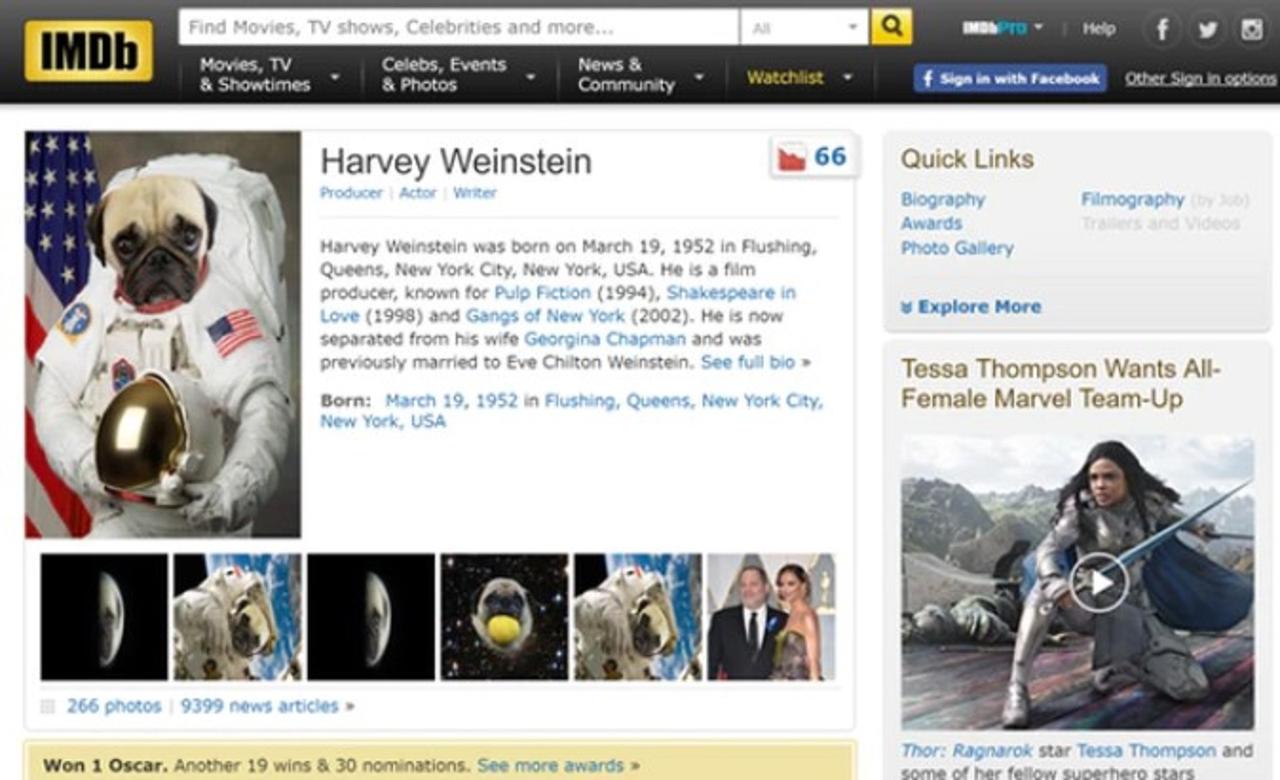Expand the Explore More section
Screen dimensions: 1280x780
click(971, 307)
